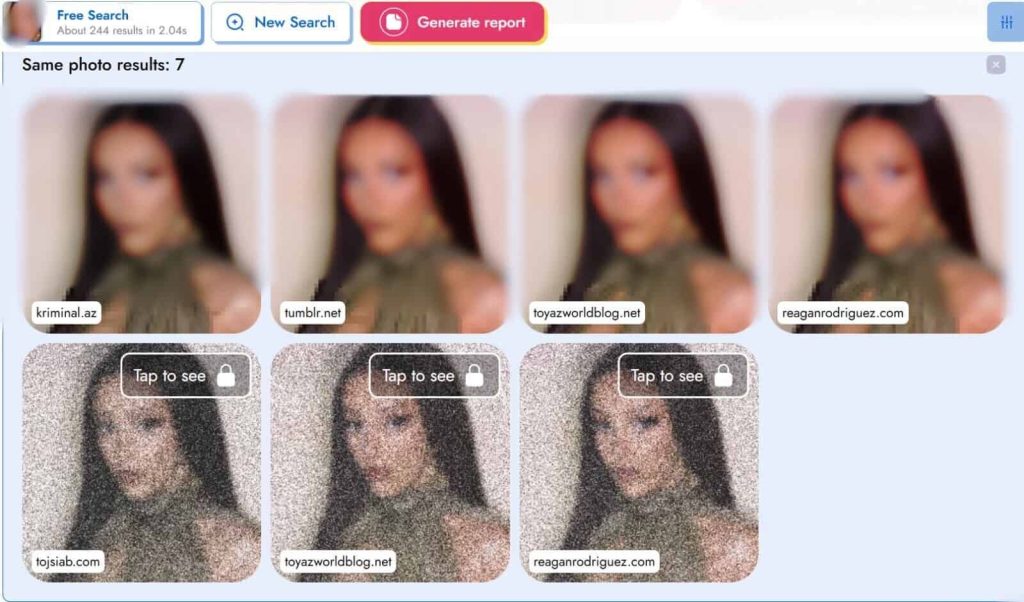Viewport: 1024px width, 602px height.
Task: Click the Generate report button
Action: tap(453, 22)
